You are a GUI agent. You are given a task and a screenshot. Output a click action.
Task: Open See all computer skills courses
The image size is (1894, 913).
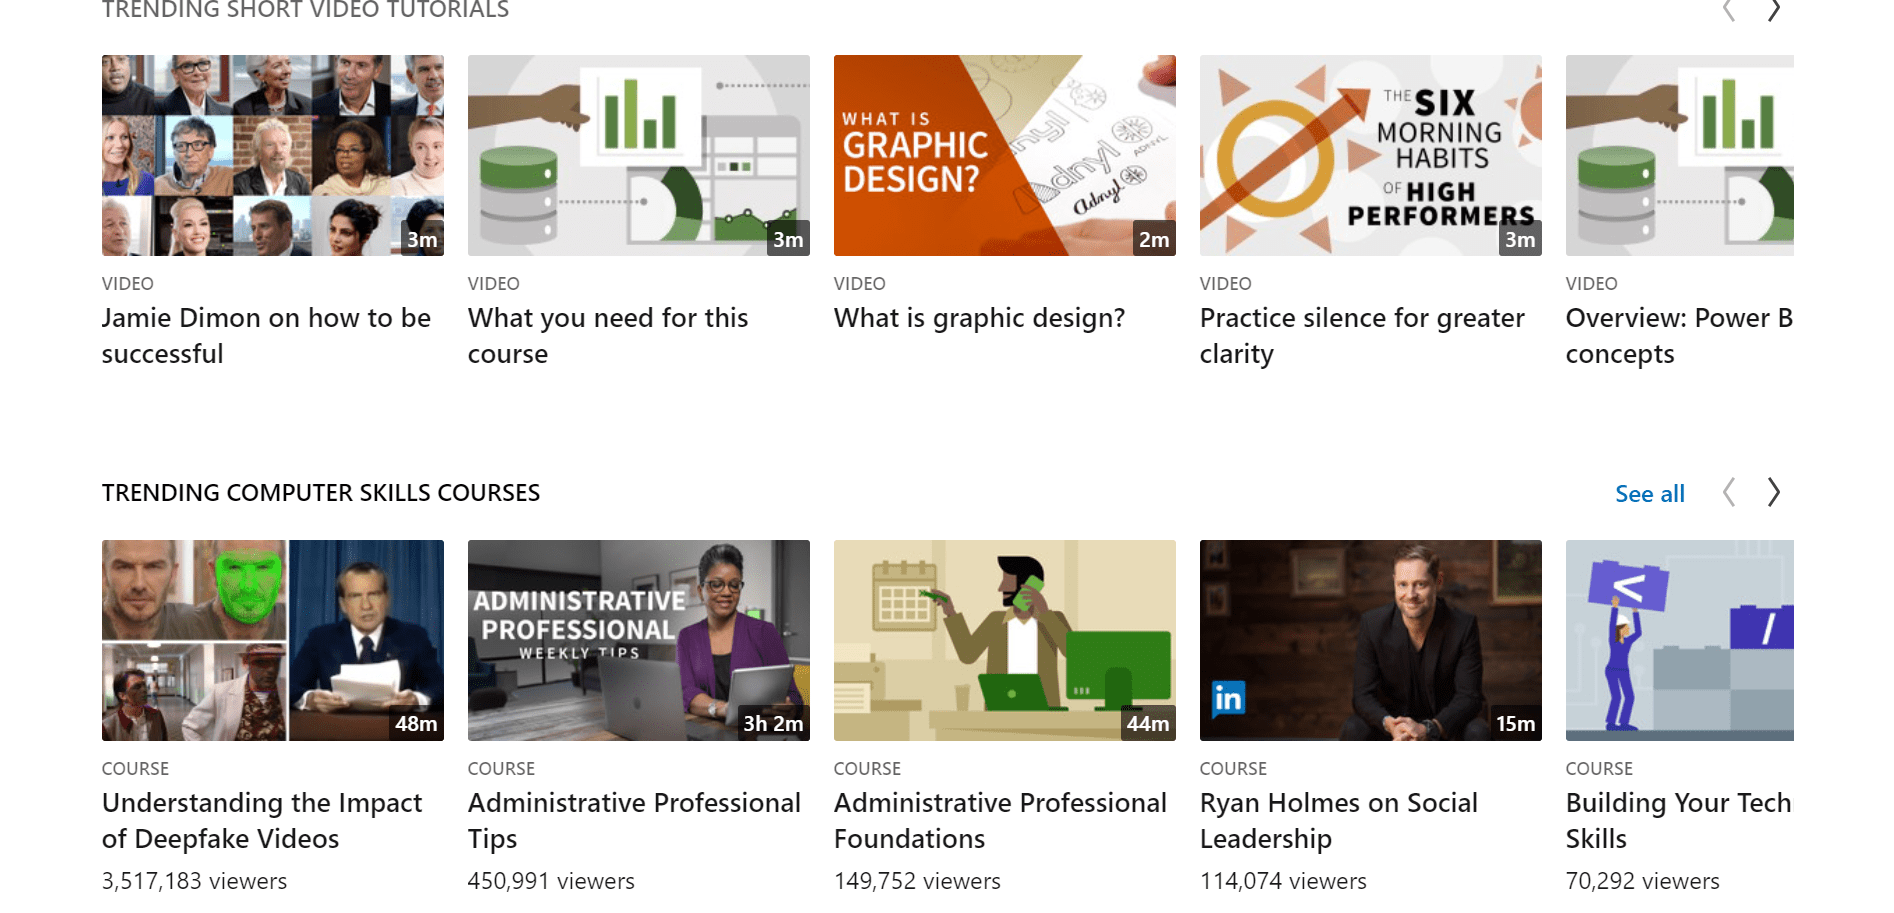1649,494
